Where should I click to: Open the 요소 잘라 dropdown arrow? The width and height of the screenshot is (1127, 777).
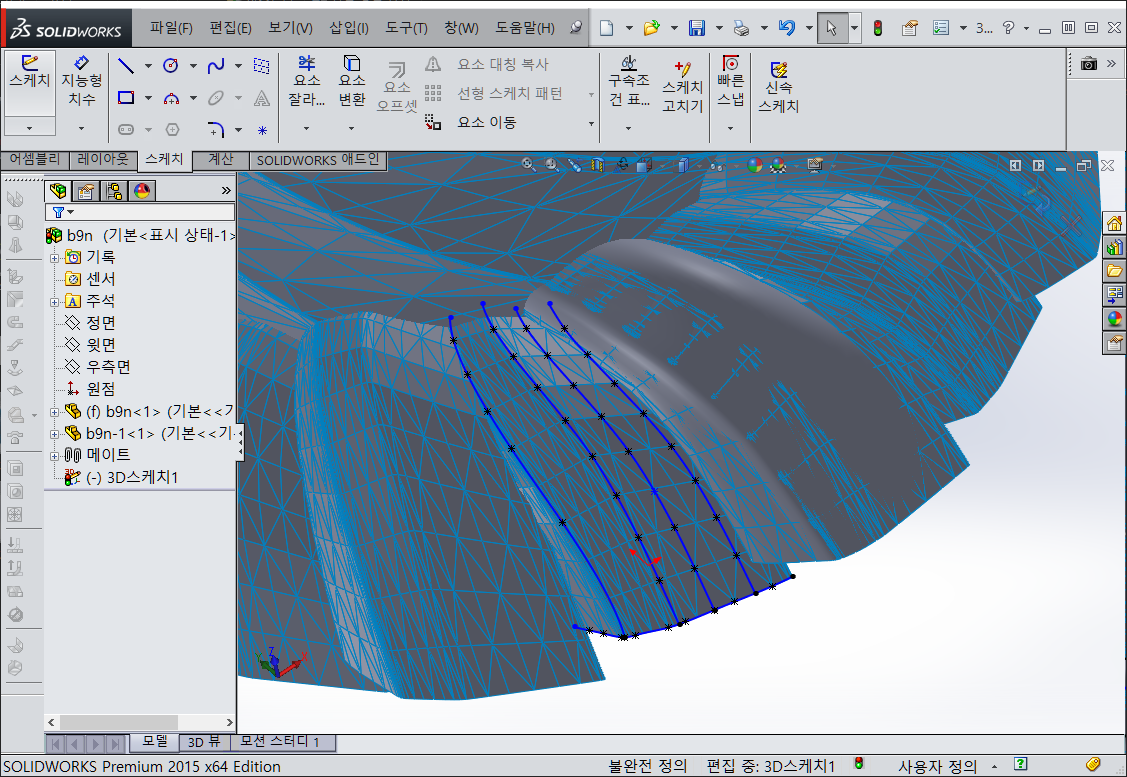point(307,129)
